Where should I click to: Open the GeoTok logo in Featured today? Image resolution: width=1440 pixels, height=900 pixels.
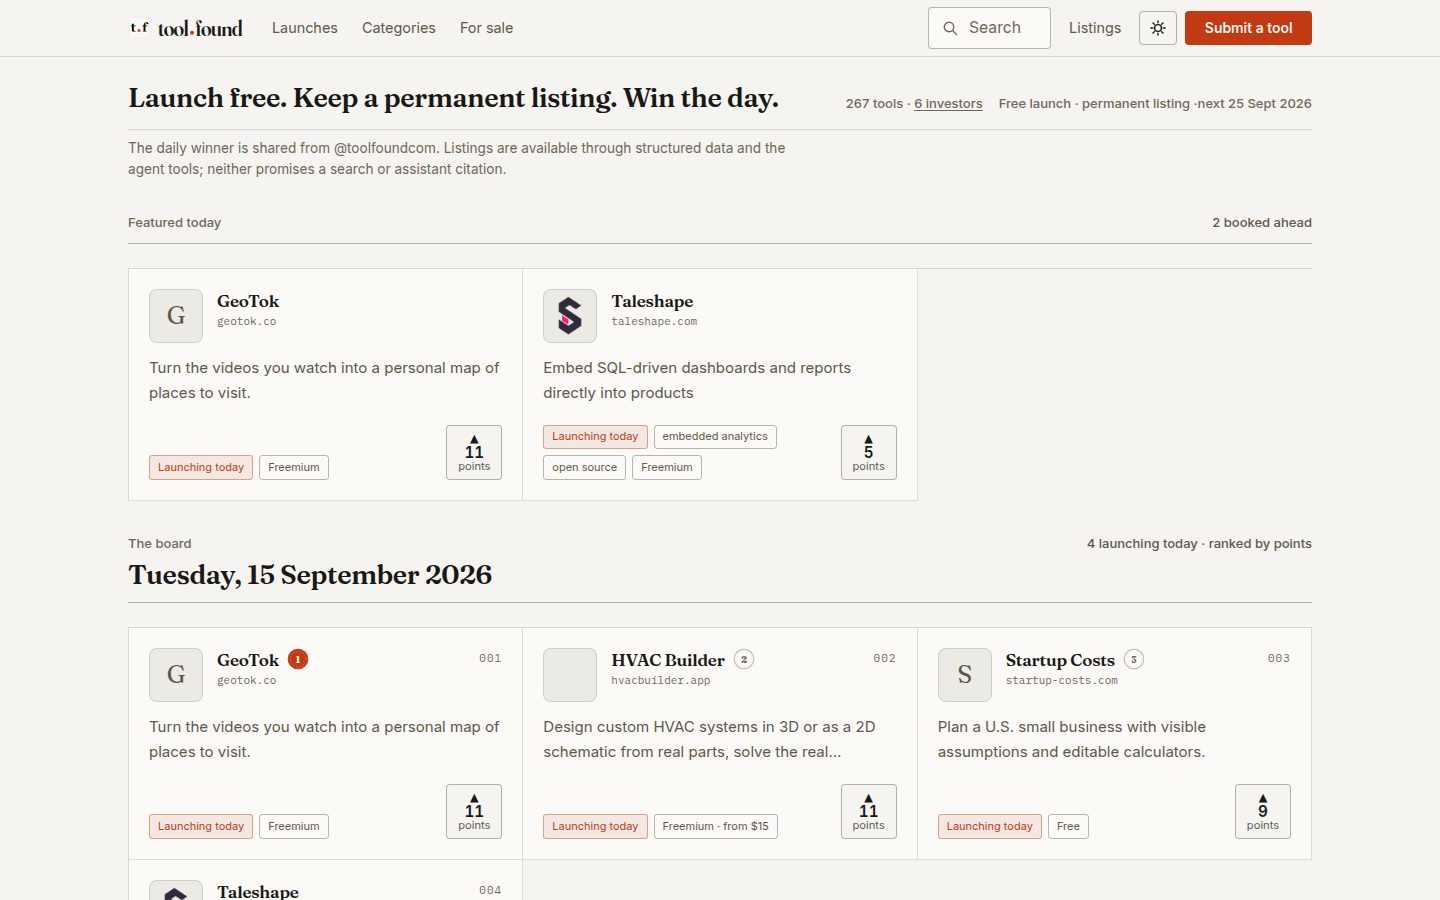[176, 316]
